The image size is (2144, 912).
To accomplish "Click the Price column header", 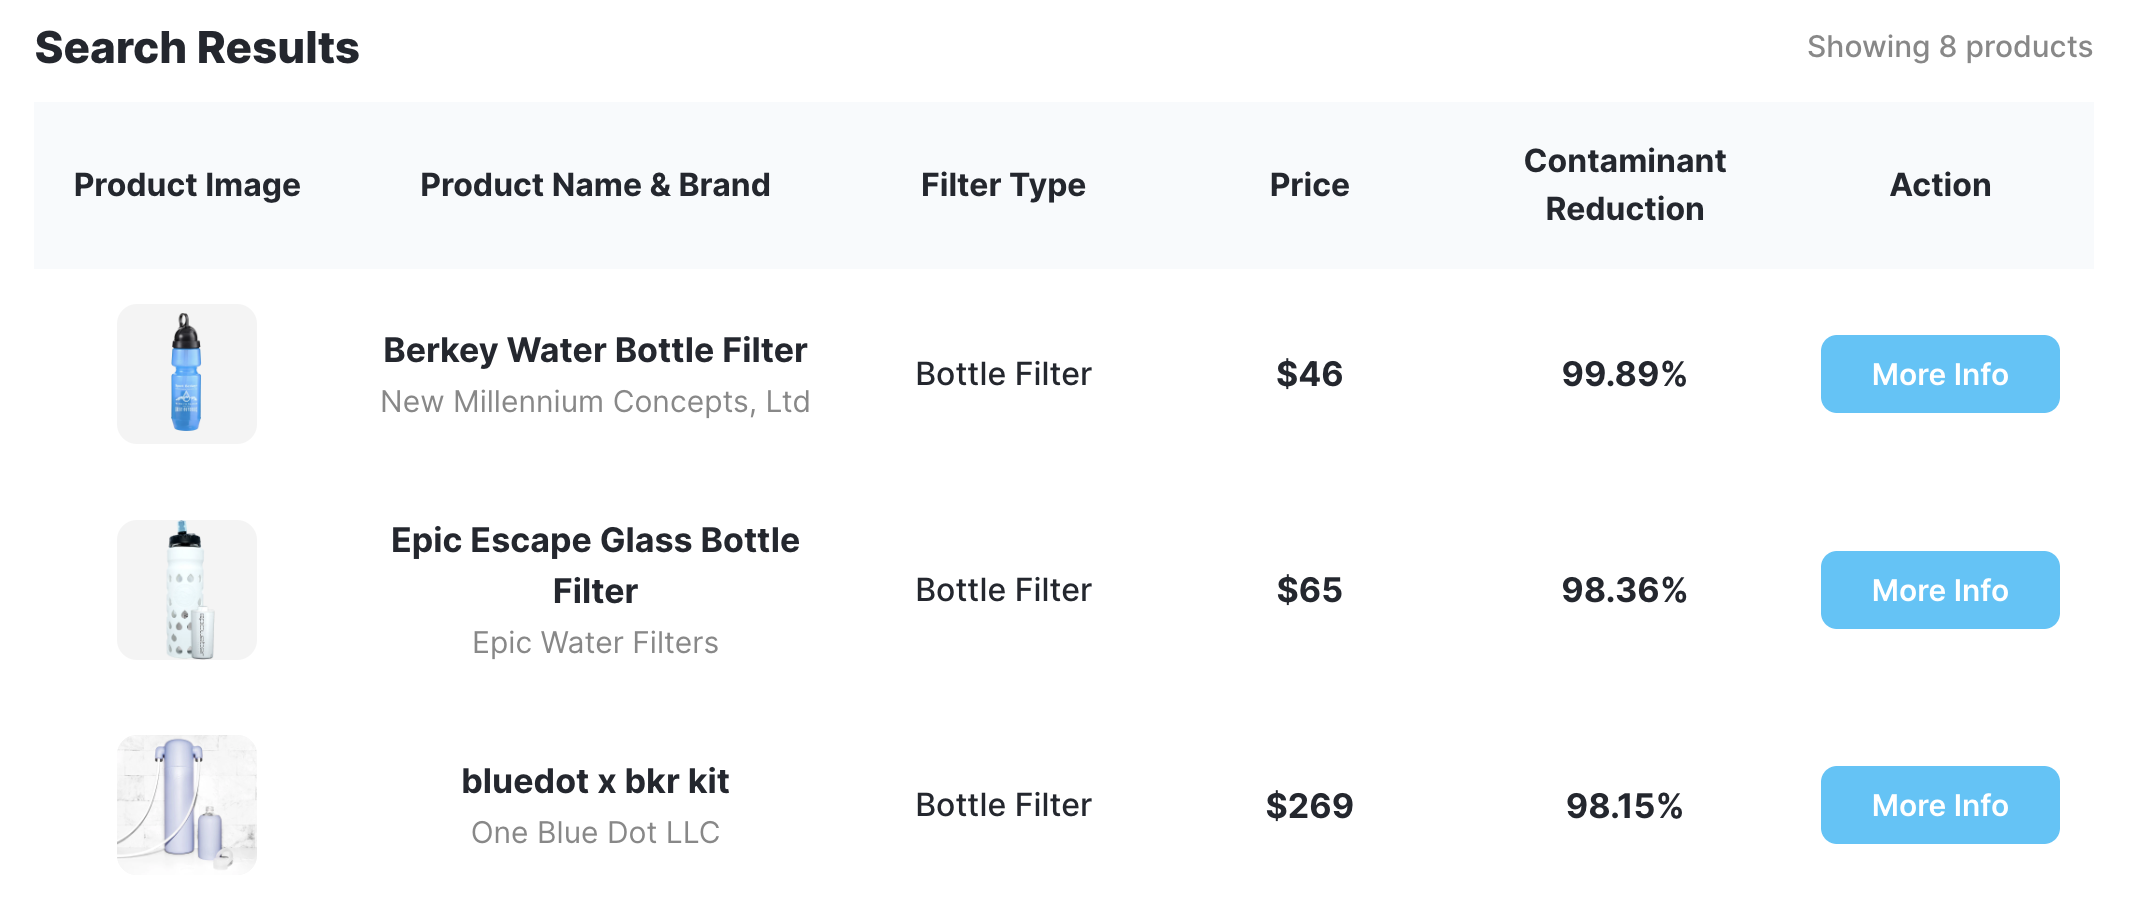I will (x=1309, y=185).
